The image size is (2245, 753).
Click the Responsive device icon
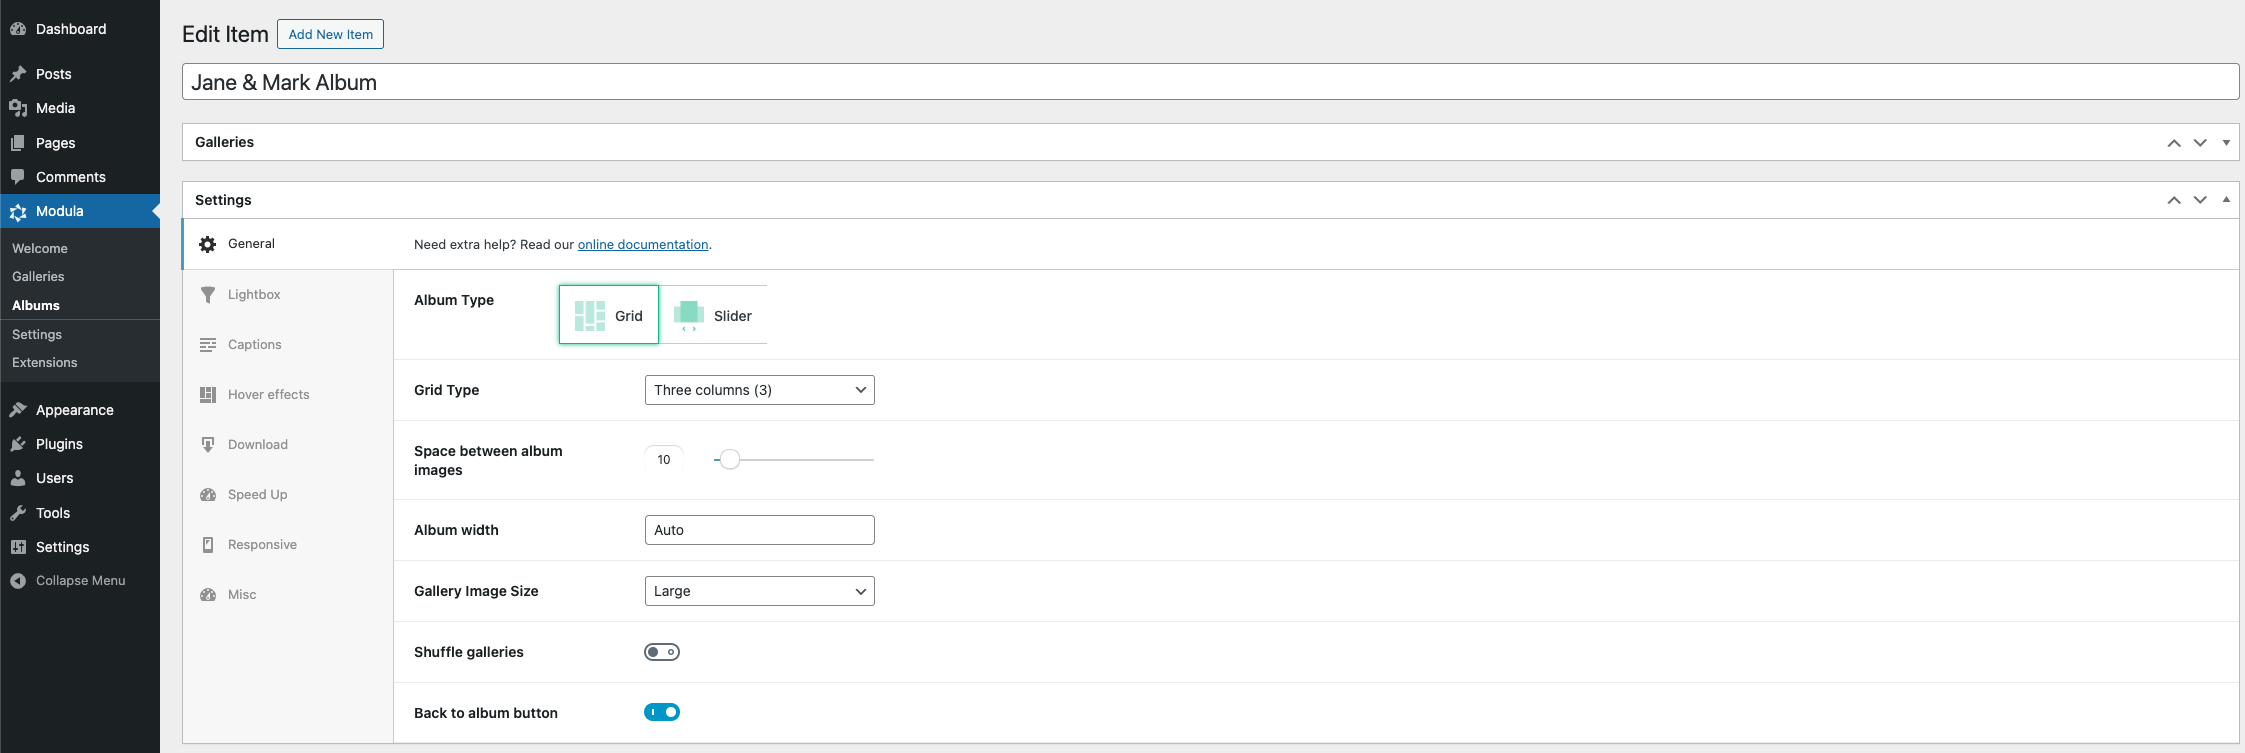[208, 545]
